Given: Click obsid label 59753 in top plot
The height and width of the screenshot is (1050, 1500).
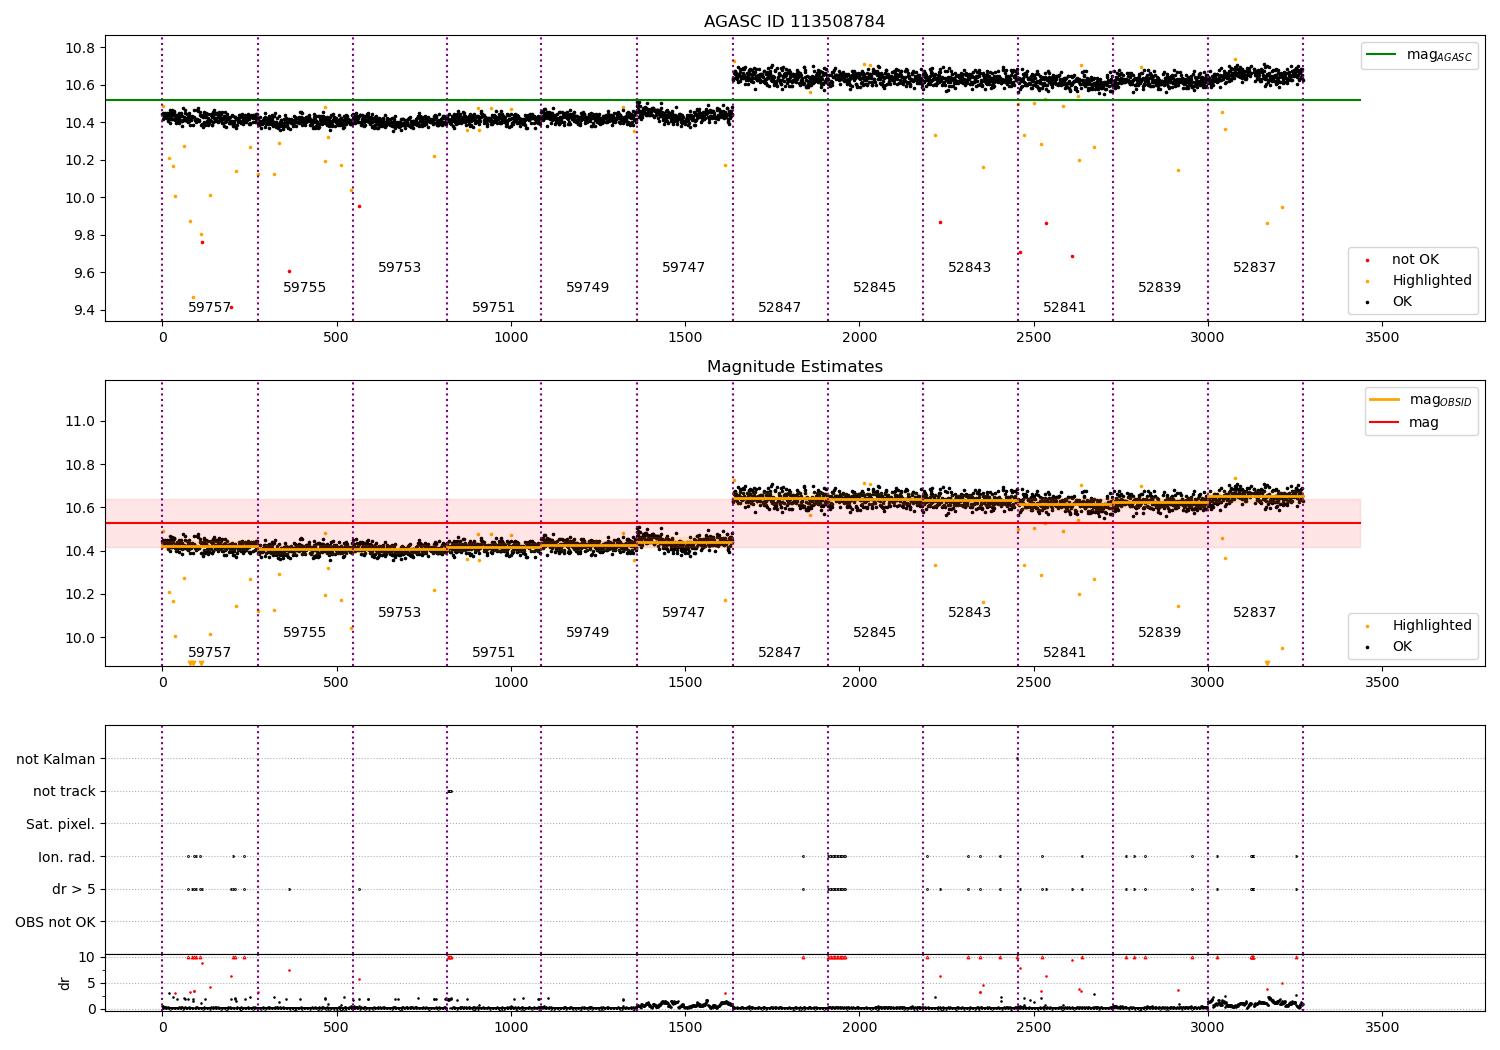Looking at the screenshot, I should [x=399, y=268].
